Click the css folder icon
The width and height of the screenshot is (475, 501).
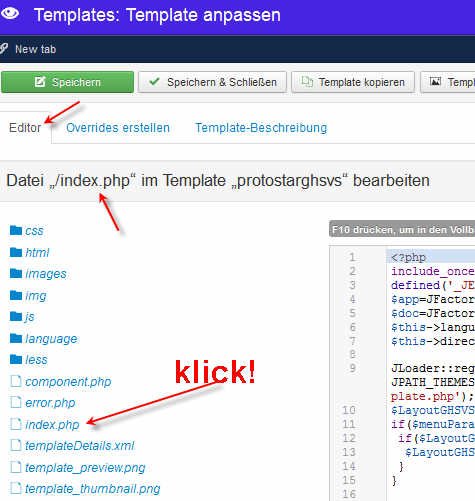click(16, 230)
